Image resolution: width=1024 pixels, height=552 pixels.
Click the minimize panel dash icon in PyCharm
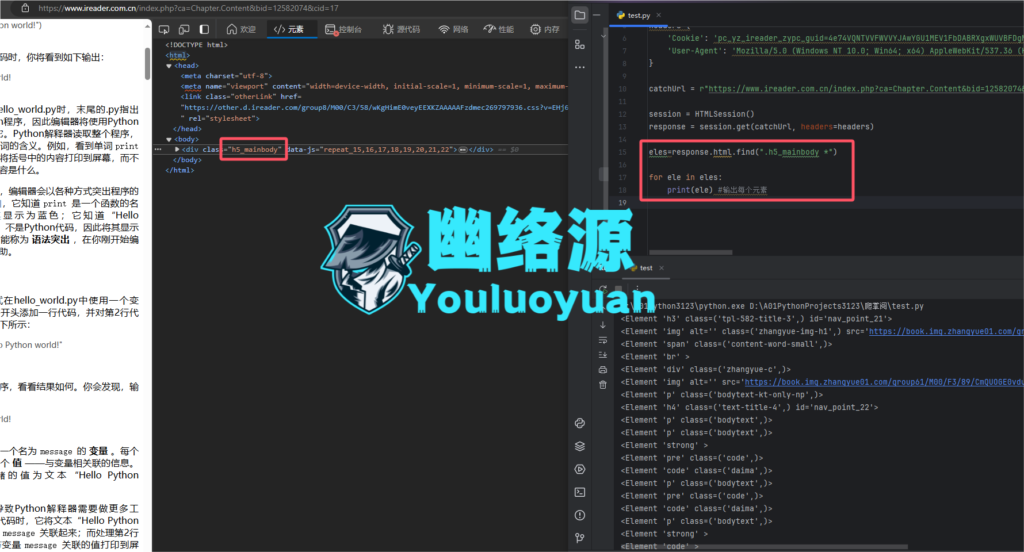[596, 15]
